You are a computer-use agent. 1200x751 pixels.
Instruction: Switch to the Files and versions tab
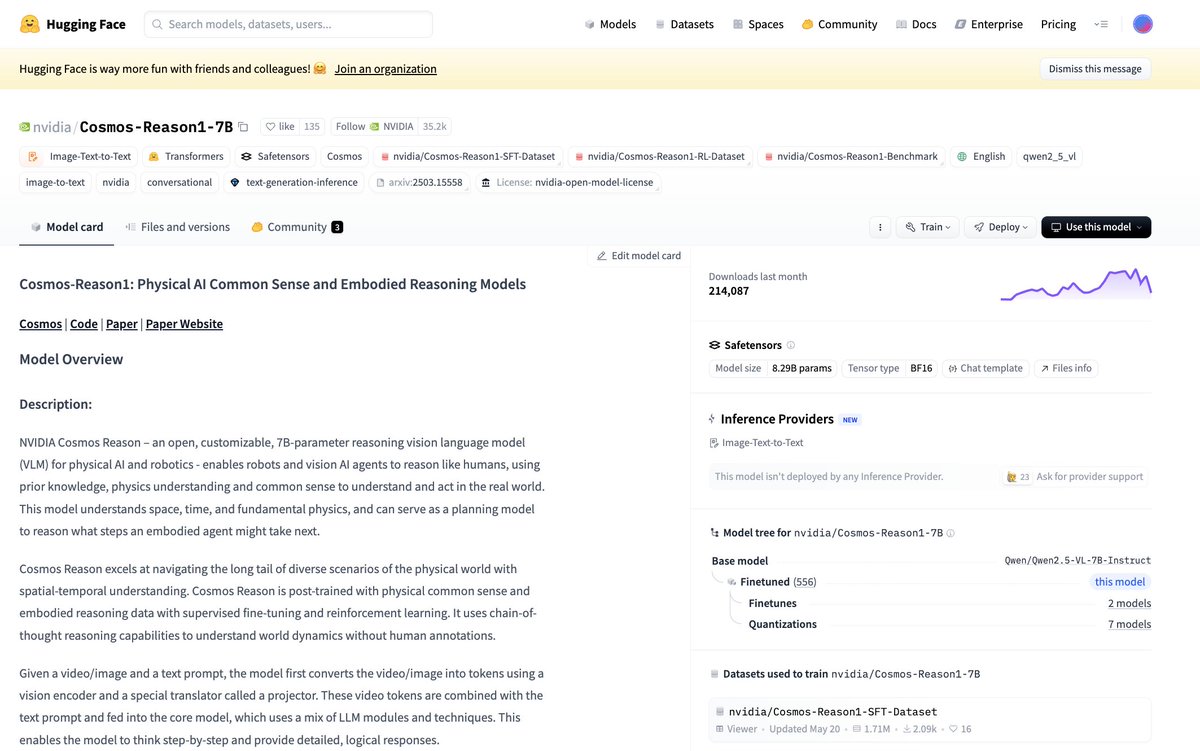click(x=177, y=227)
